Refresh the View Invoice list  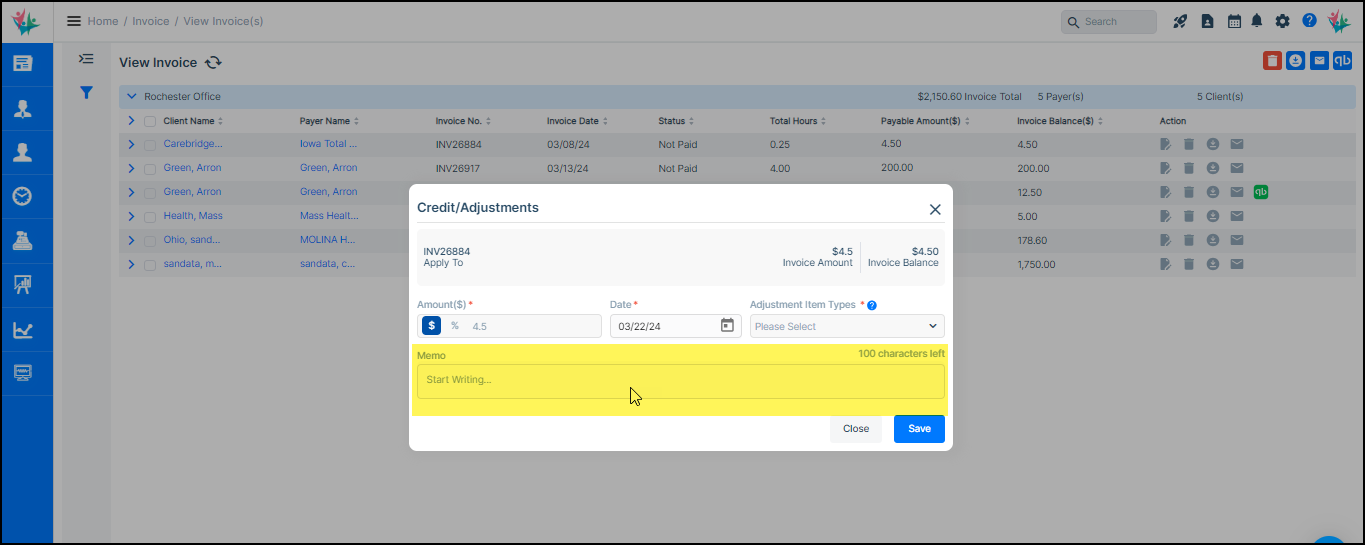pyautogui.click(x=213, y=62)
